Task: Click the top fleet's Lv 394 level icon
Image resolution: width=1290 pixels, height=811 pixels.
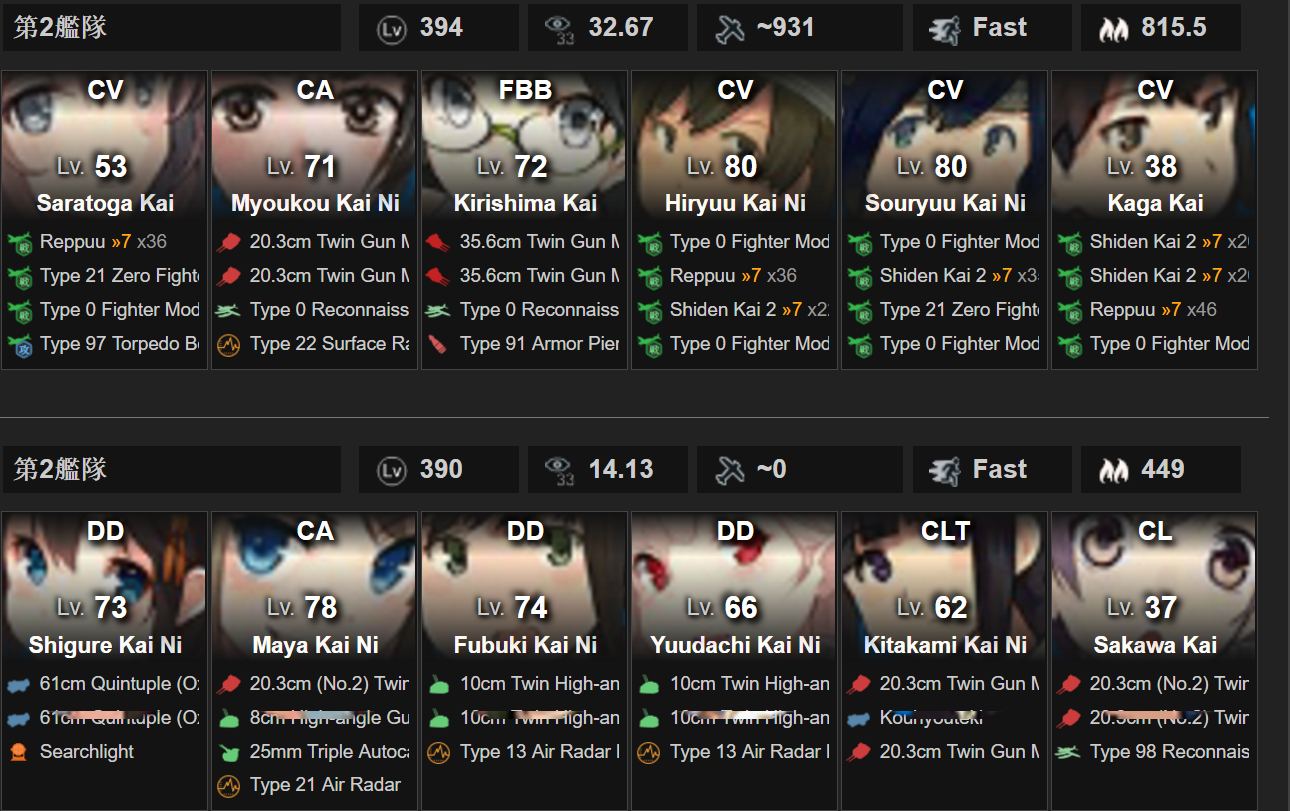Action: pyautogui.click(x=391, y=29)
